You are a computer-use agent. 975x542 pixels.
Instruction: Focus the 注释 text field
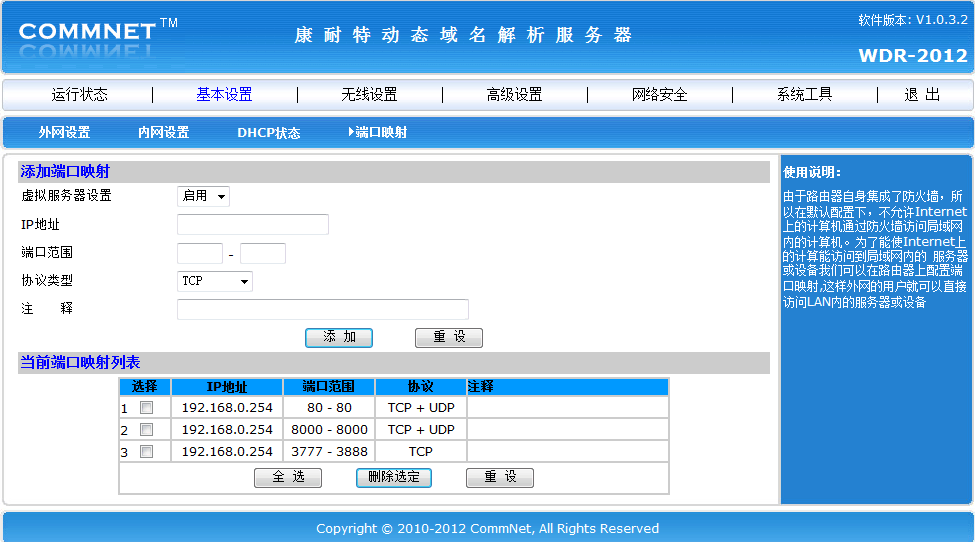point(322,310)
